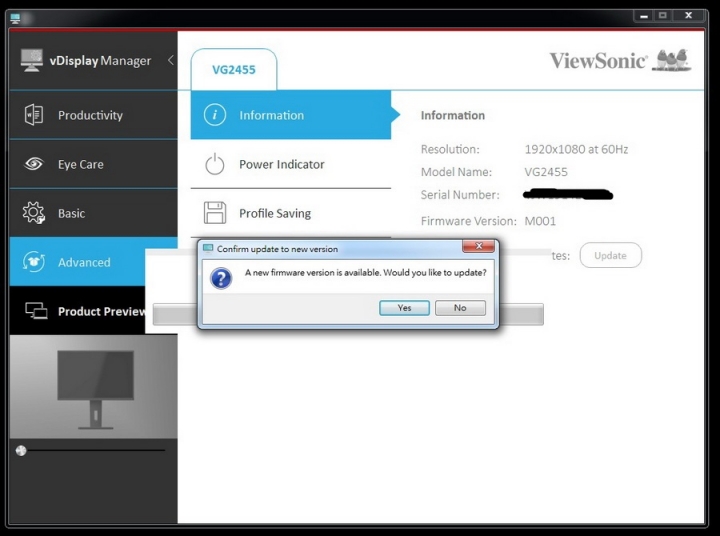Viewport: 720px width, 536px height.
Task: Select the Information submenu item
Action: click(291, 115)
